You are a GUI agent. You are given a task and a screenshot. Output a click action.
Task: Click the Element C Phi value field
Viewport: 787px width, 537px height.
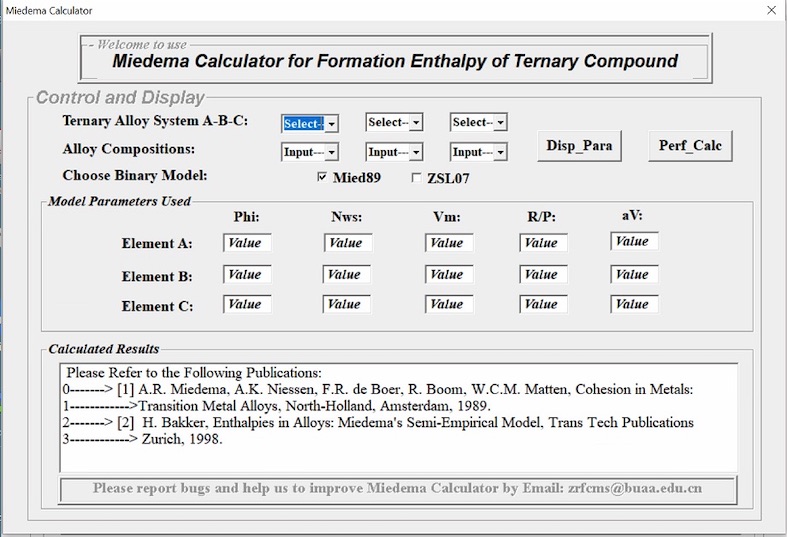246,304
